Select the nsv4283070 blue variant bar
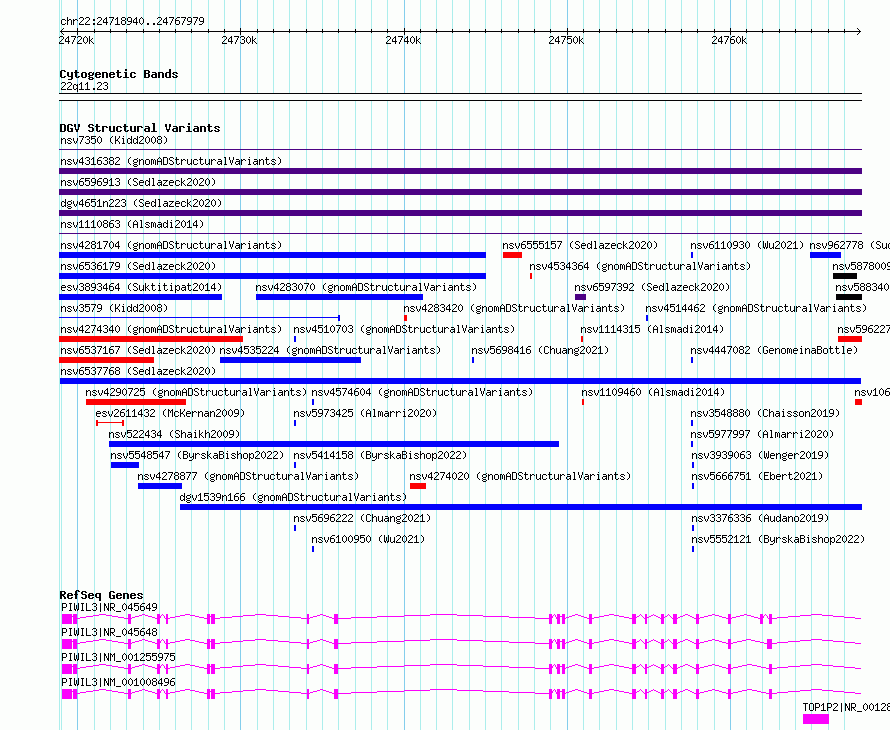The image size is (890, 730). point(339,297)
